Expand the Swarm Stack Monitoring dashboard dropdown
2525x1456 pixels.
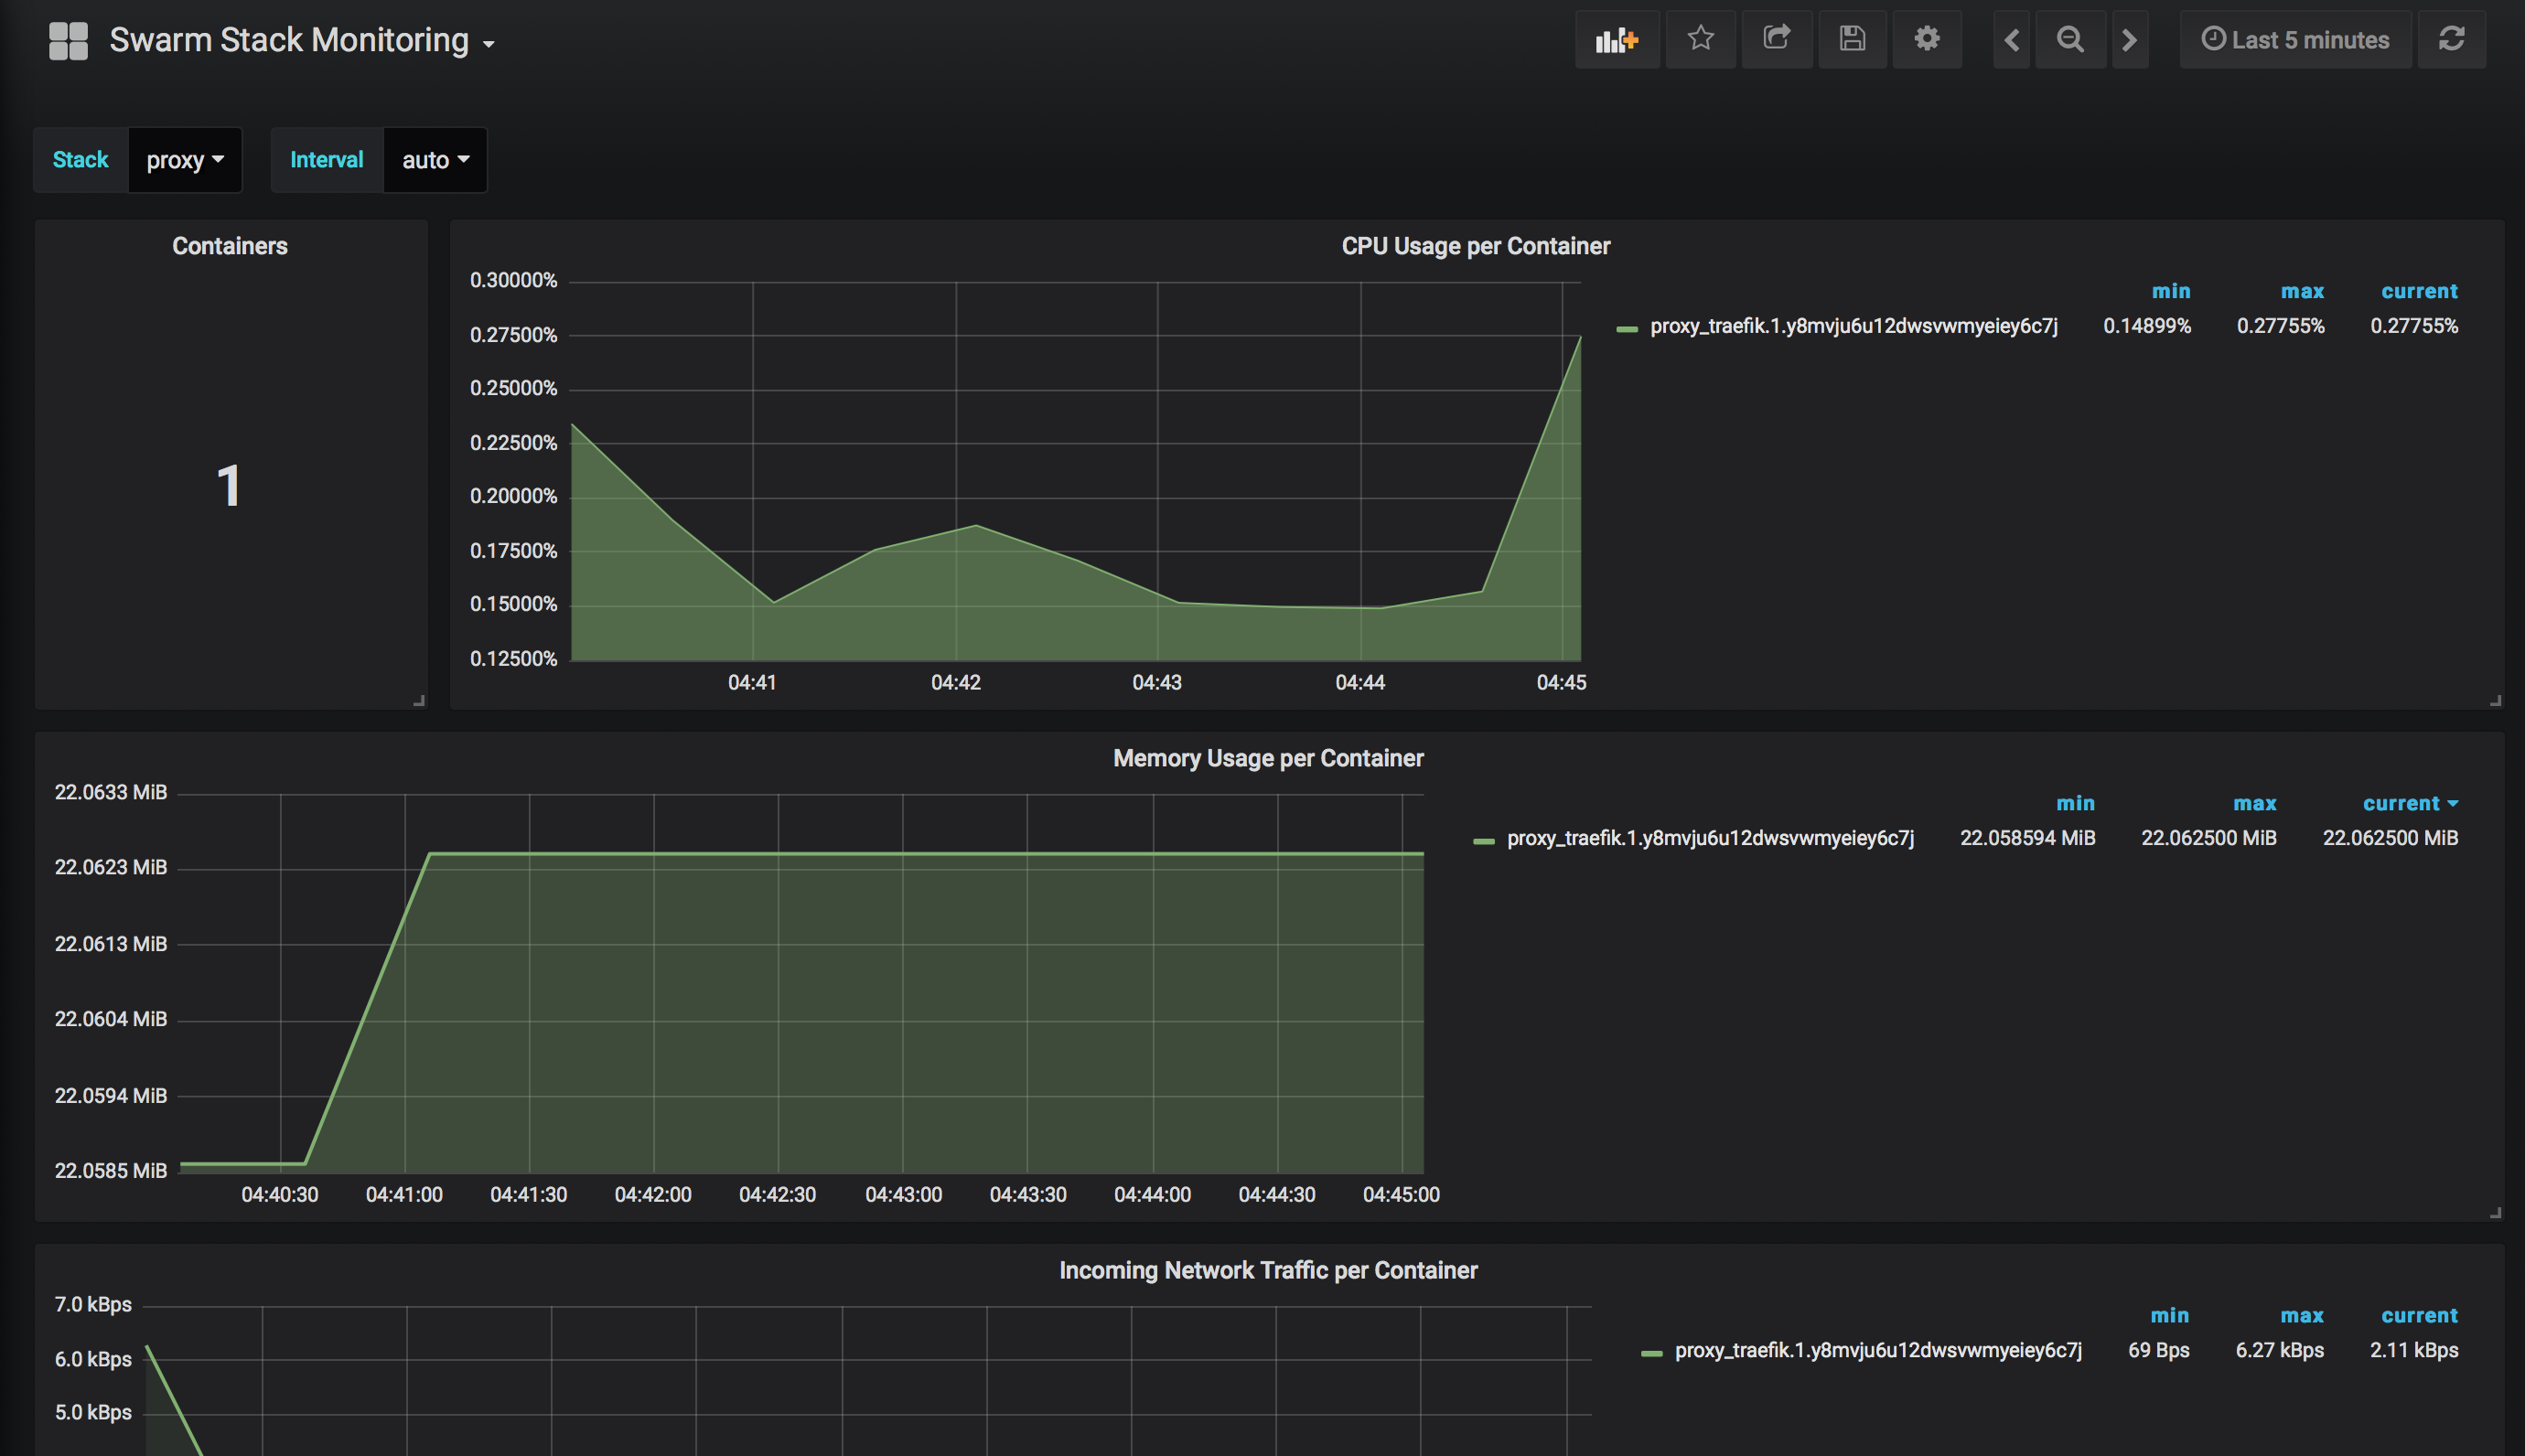(x=301, y=41)
